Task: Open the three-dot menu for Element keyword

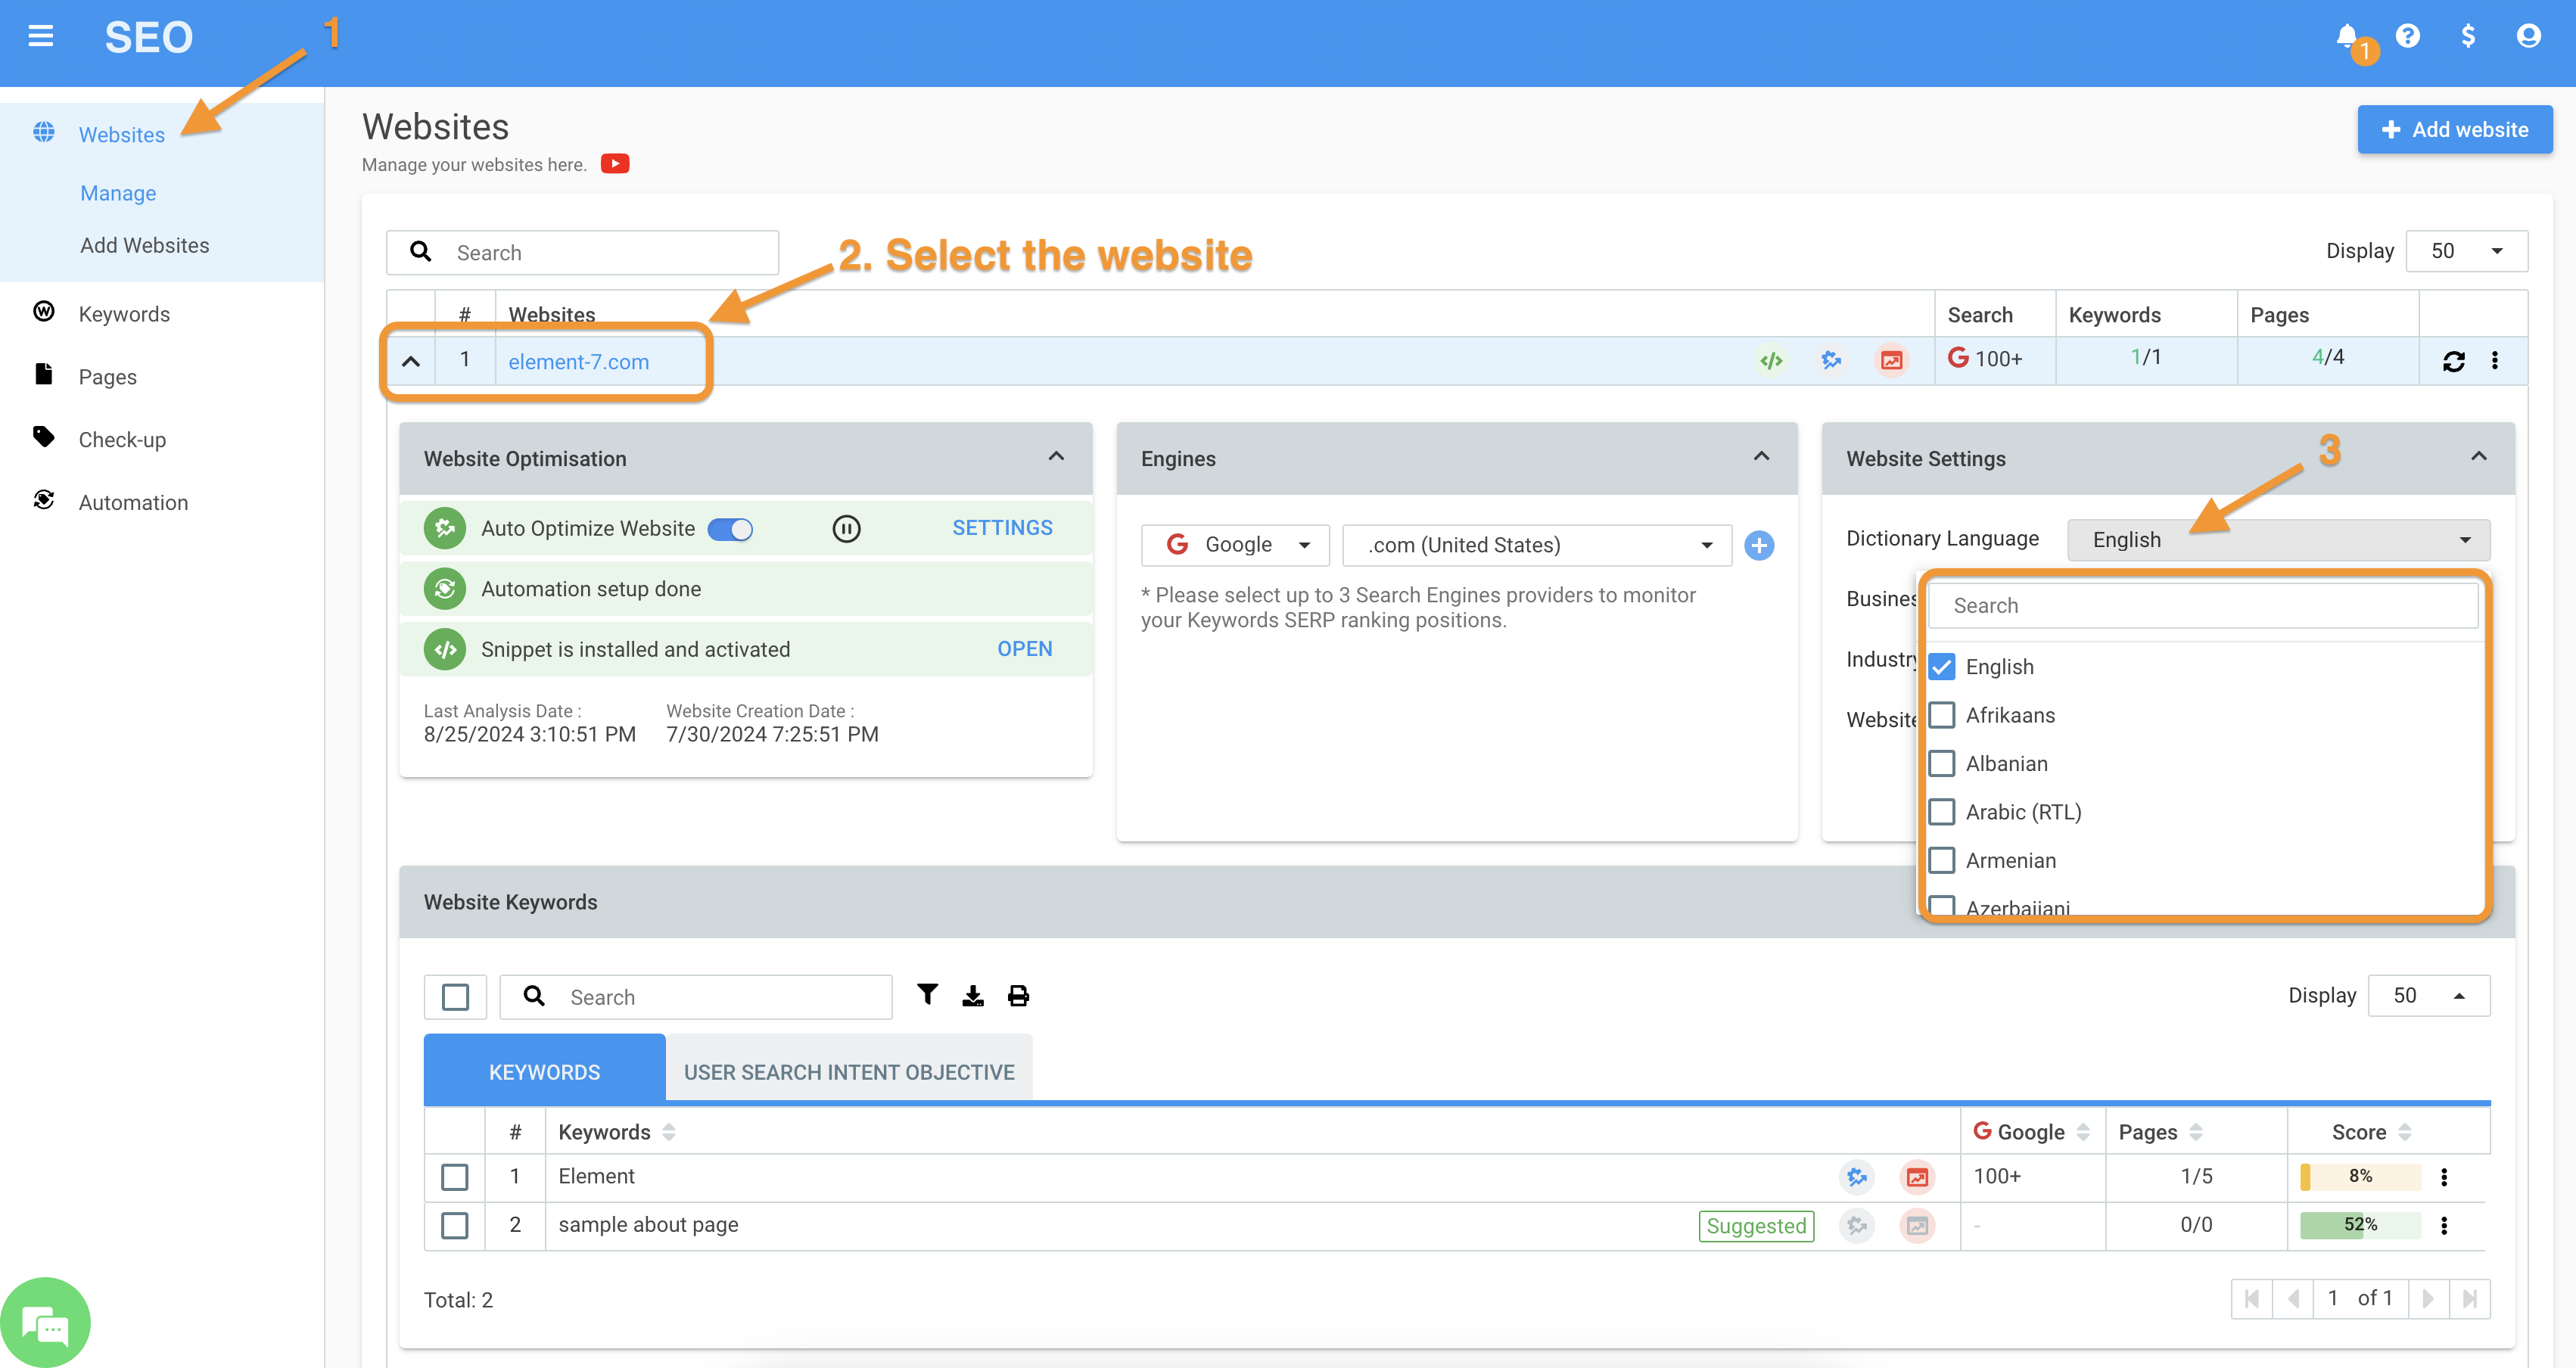Action: 2445,1177
